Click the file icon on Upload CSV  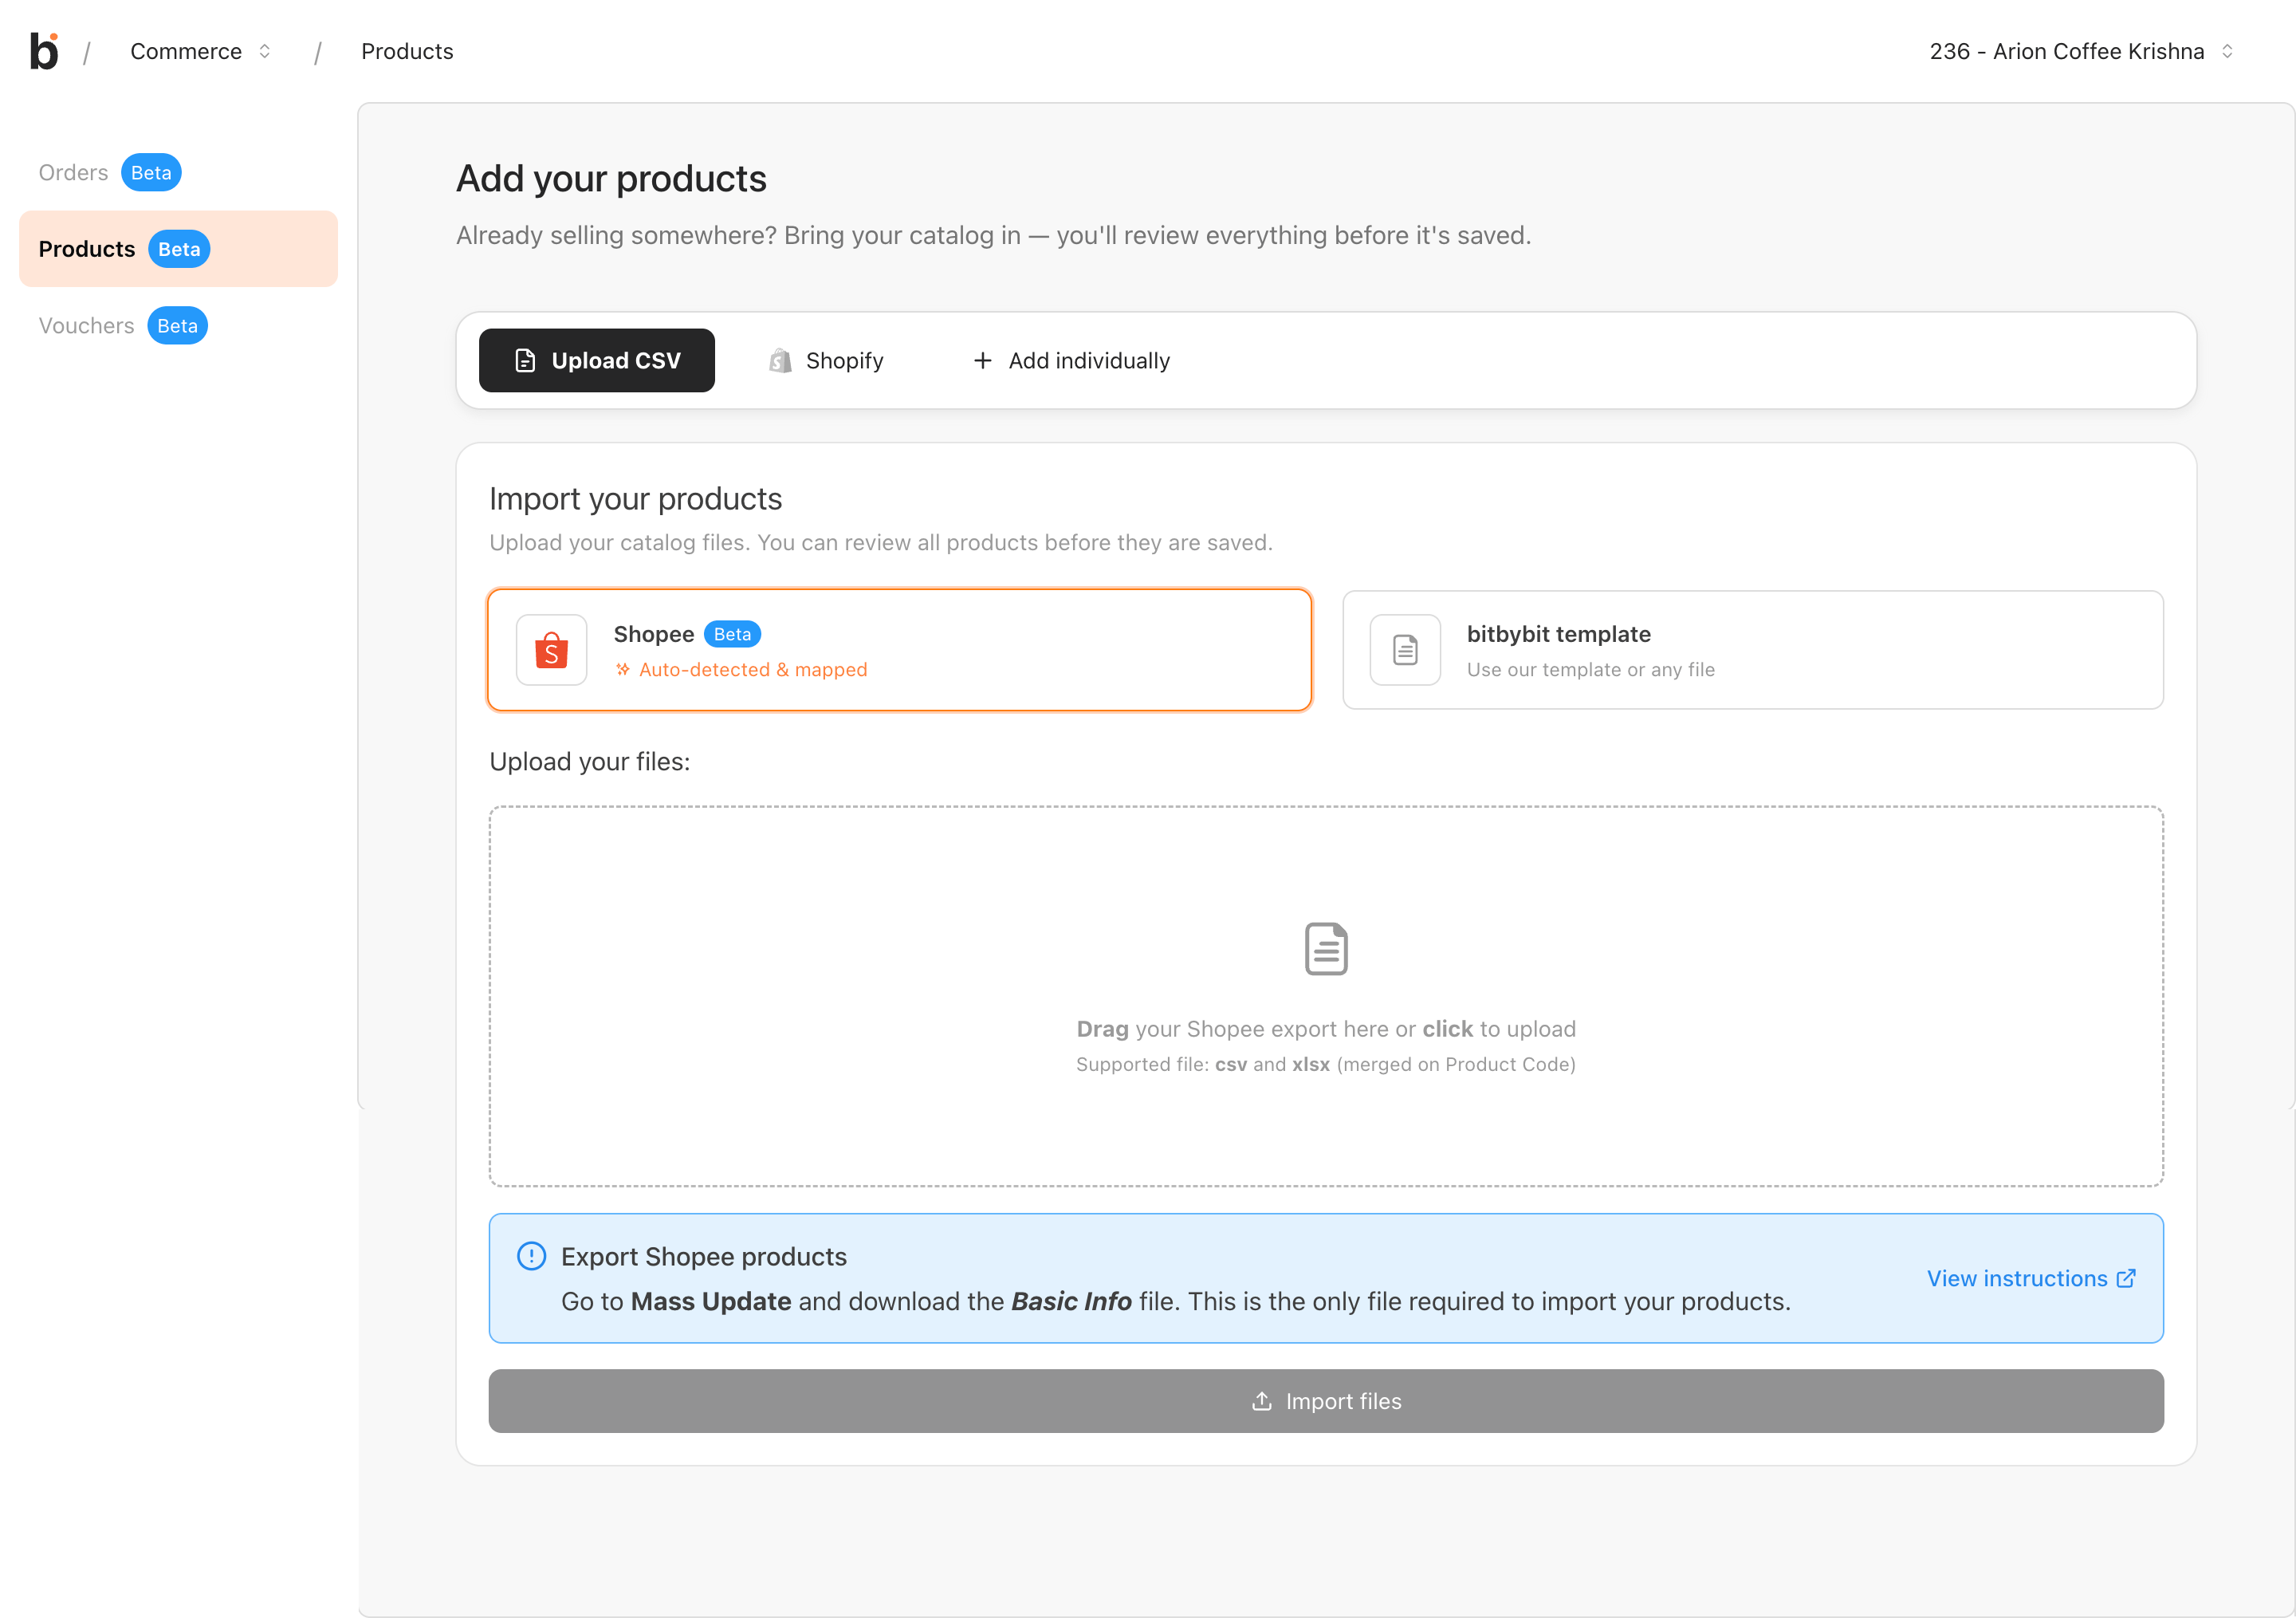coord(525,360)
